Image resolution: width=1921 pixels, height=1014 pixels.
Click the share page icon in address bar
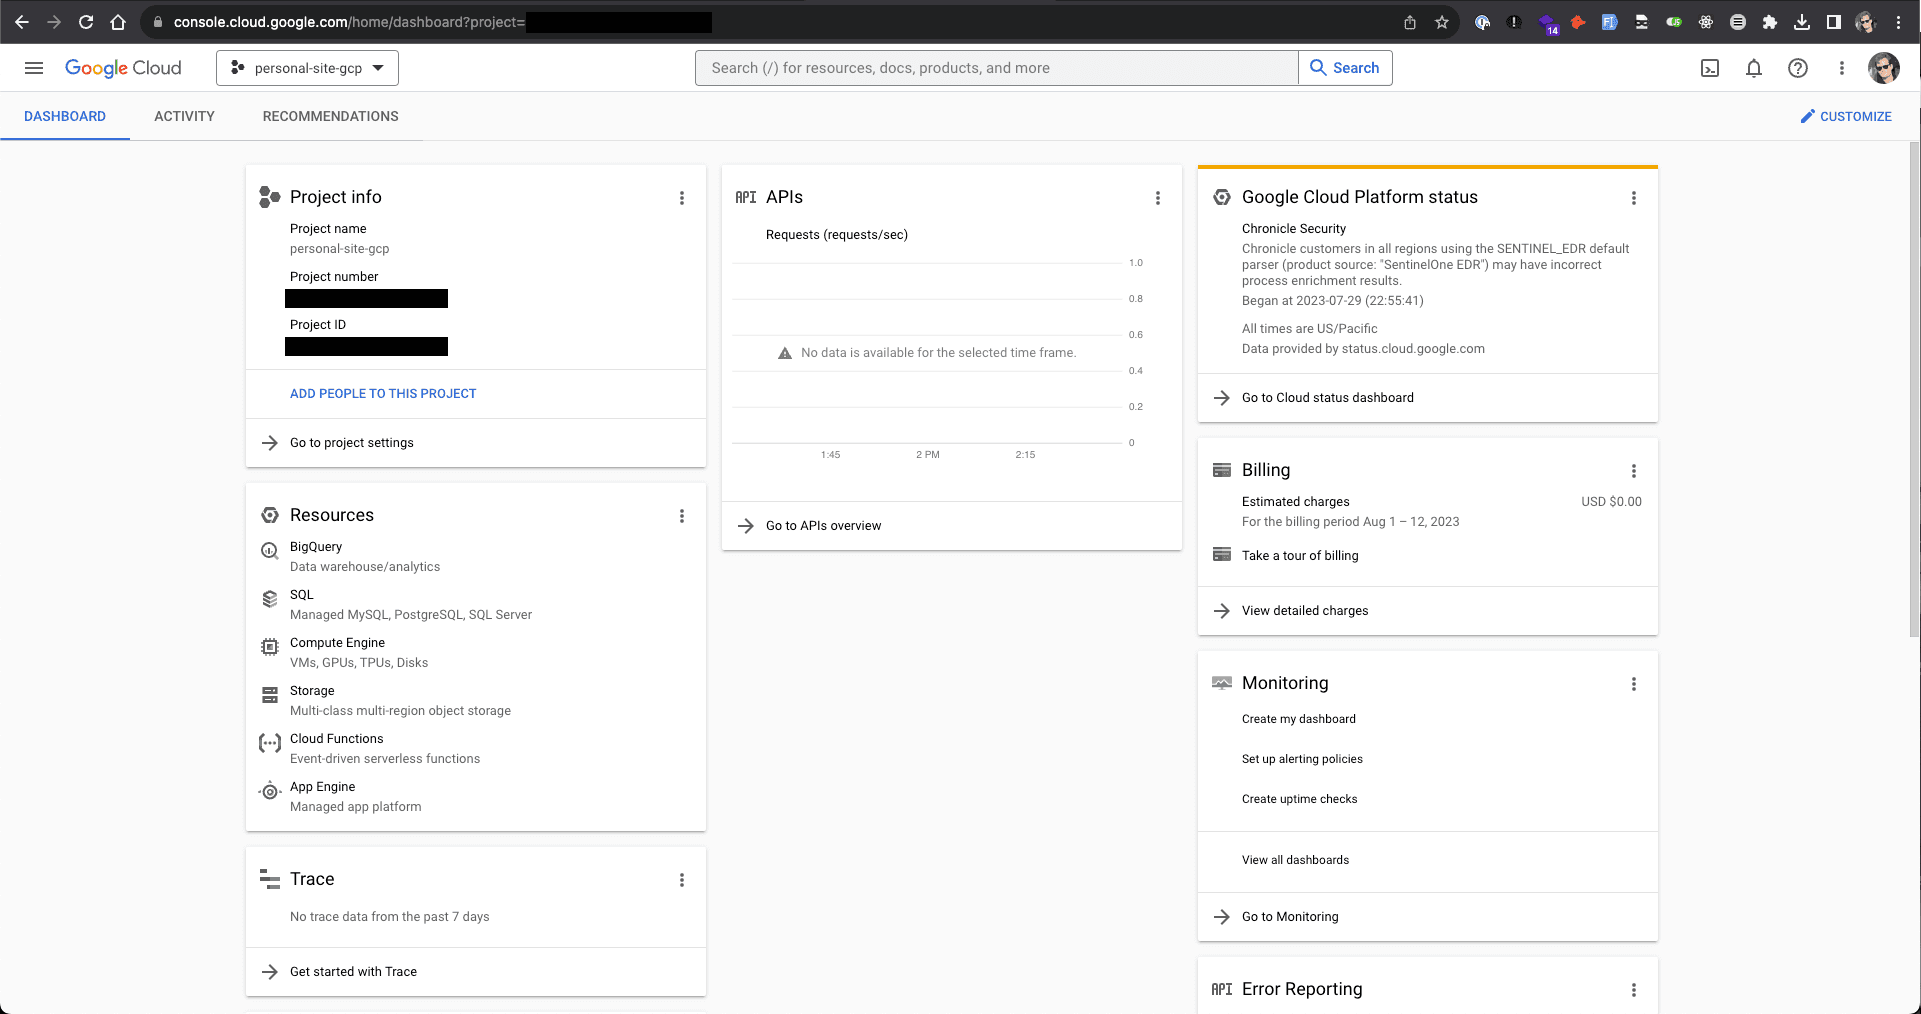[1410, 22]
